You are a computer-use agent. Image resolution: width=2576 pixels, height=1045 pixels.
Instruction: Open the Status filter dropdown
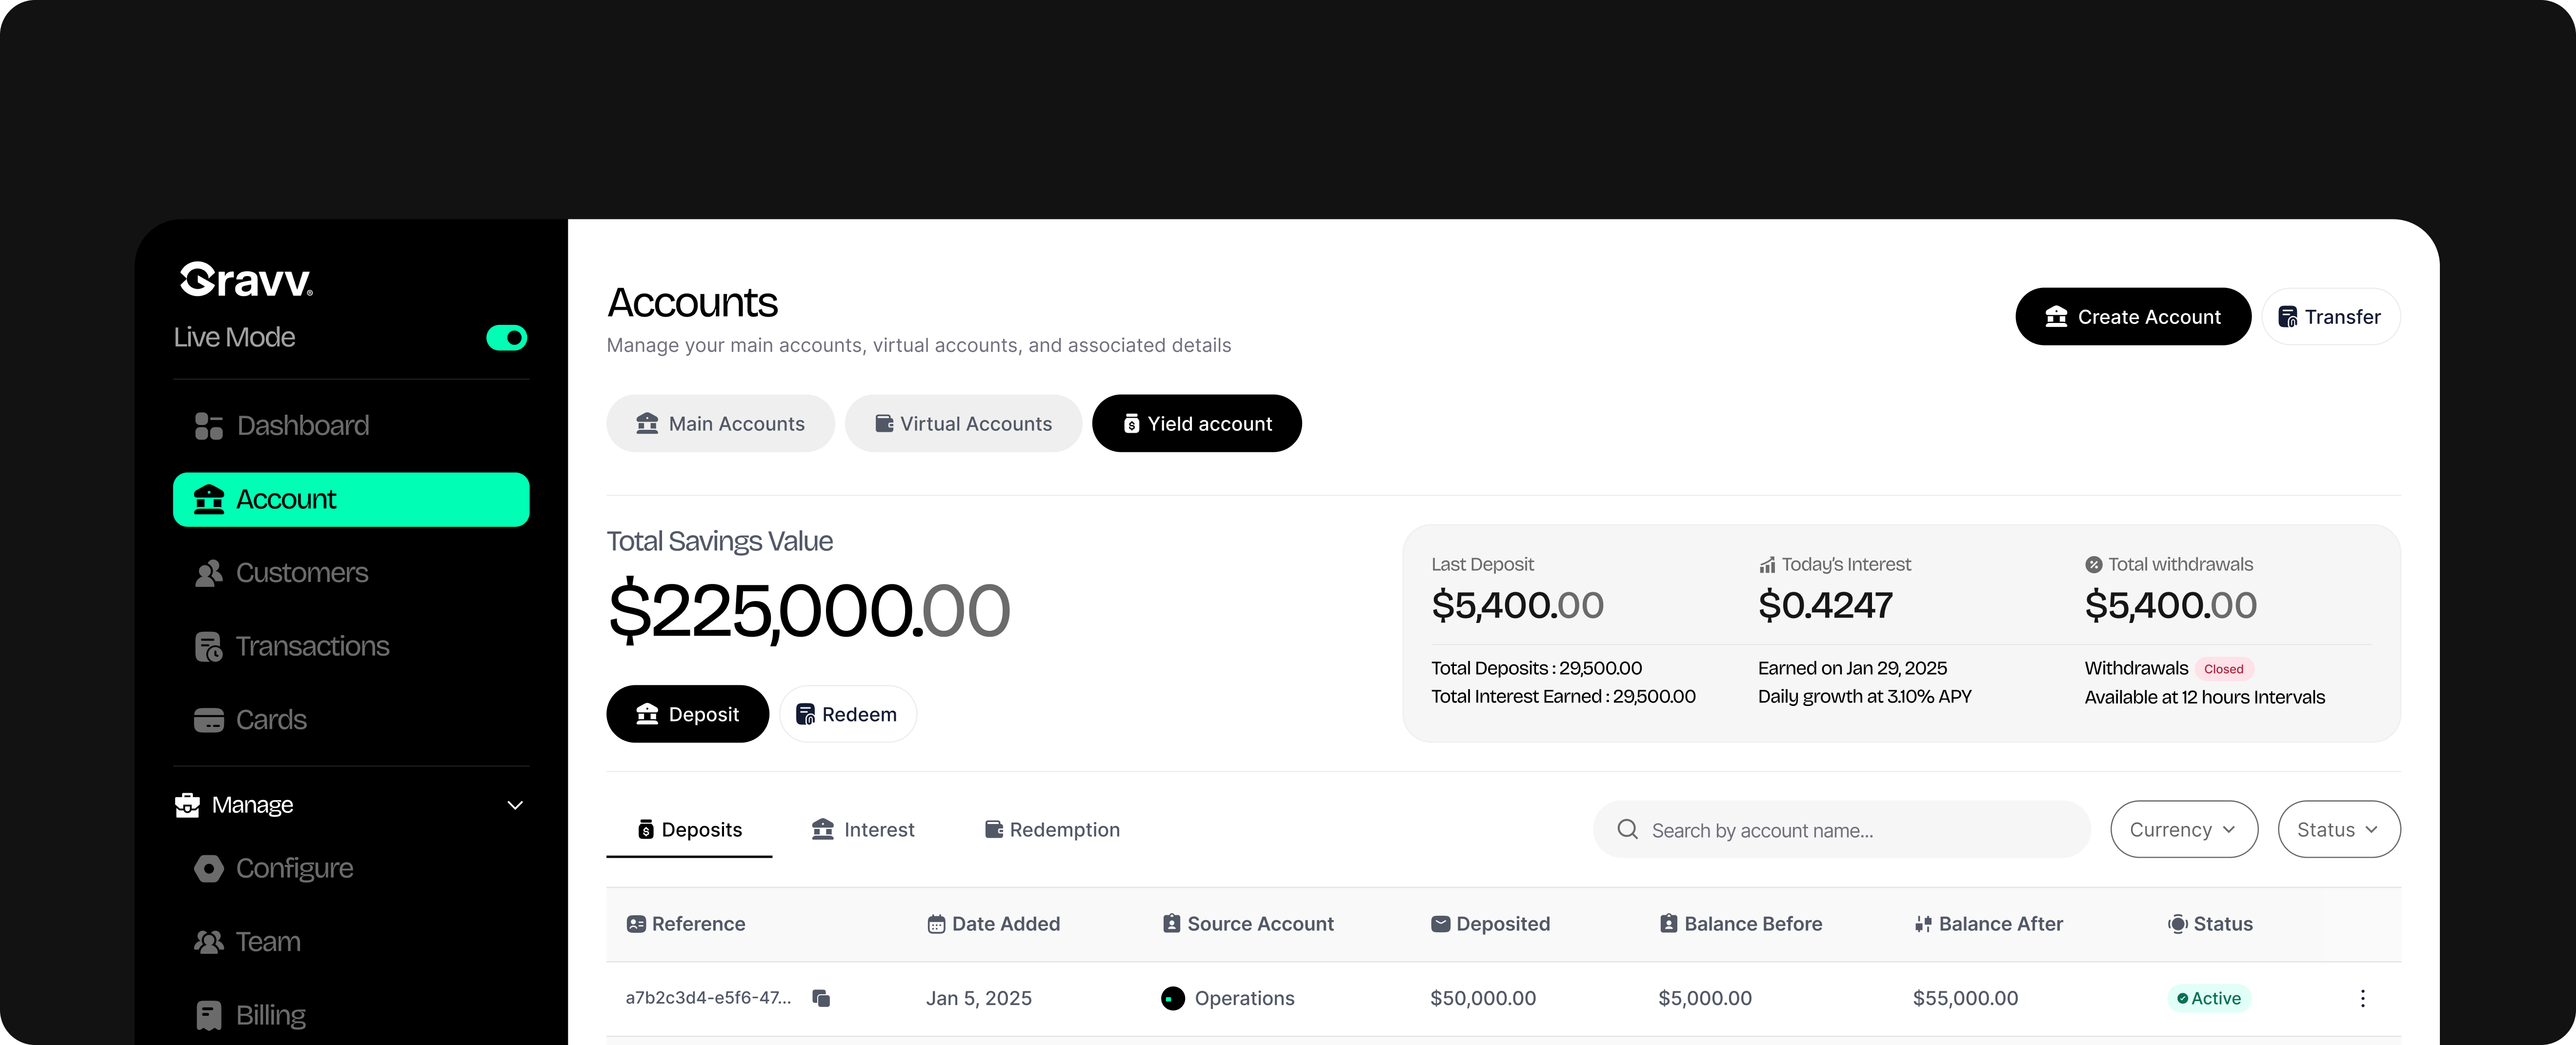(2337, 830)
